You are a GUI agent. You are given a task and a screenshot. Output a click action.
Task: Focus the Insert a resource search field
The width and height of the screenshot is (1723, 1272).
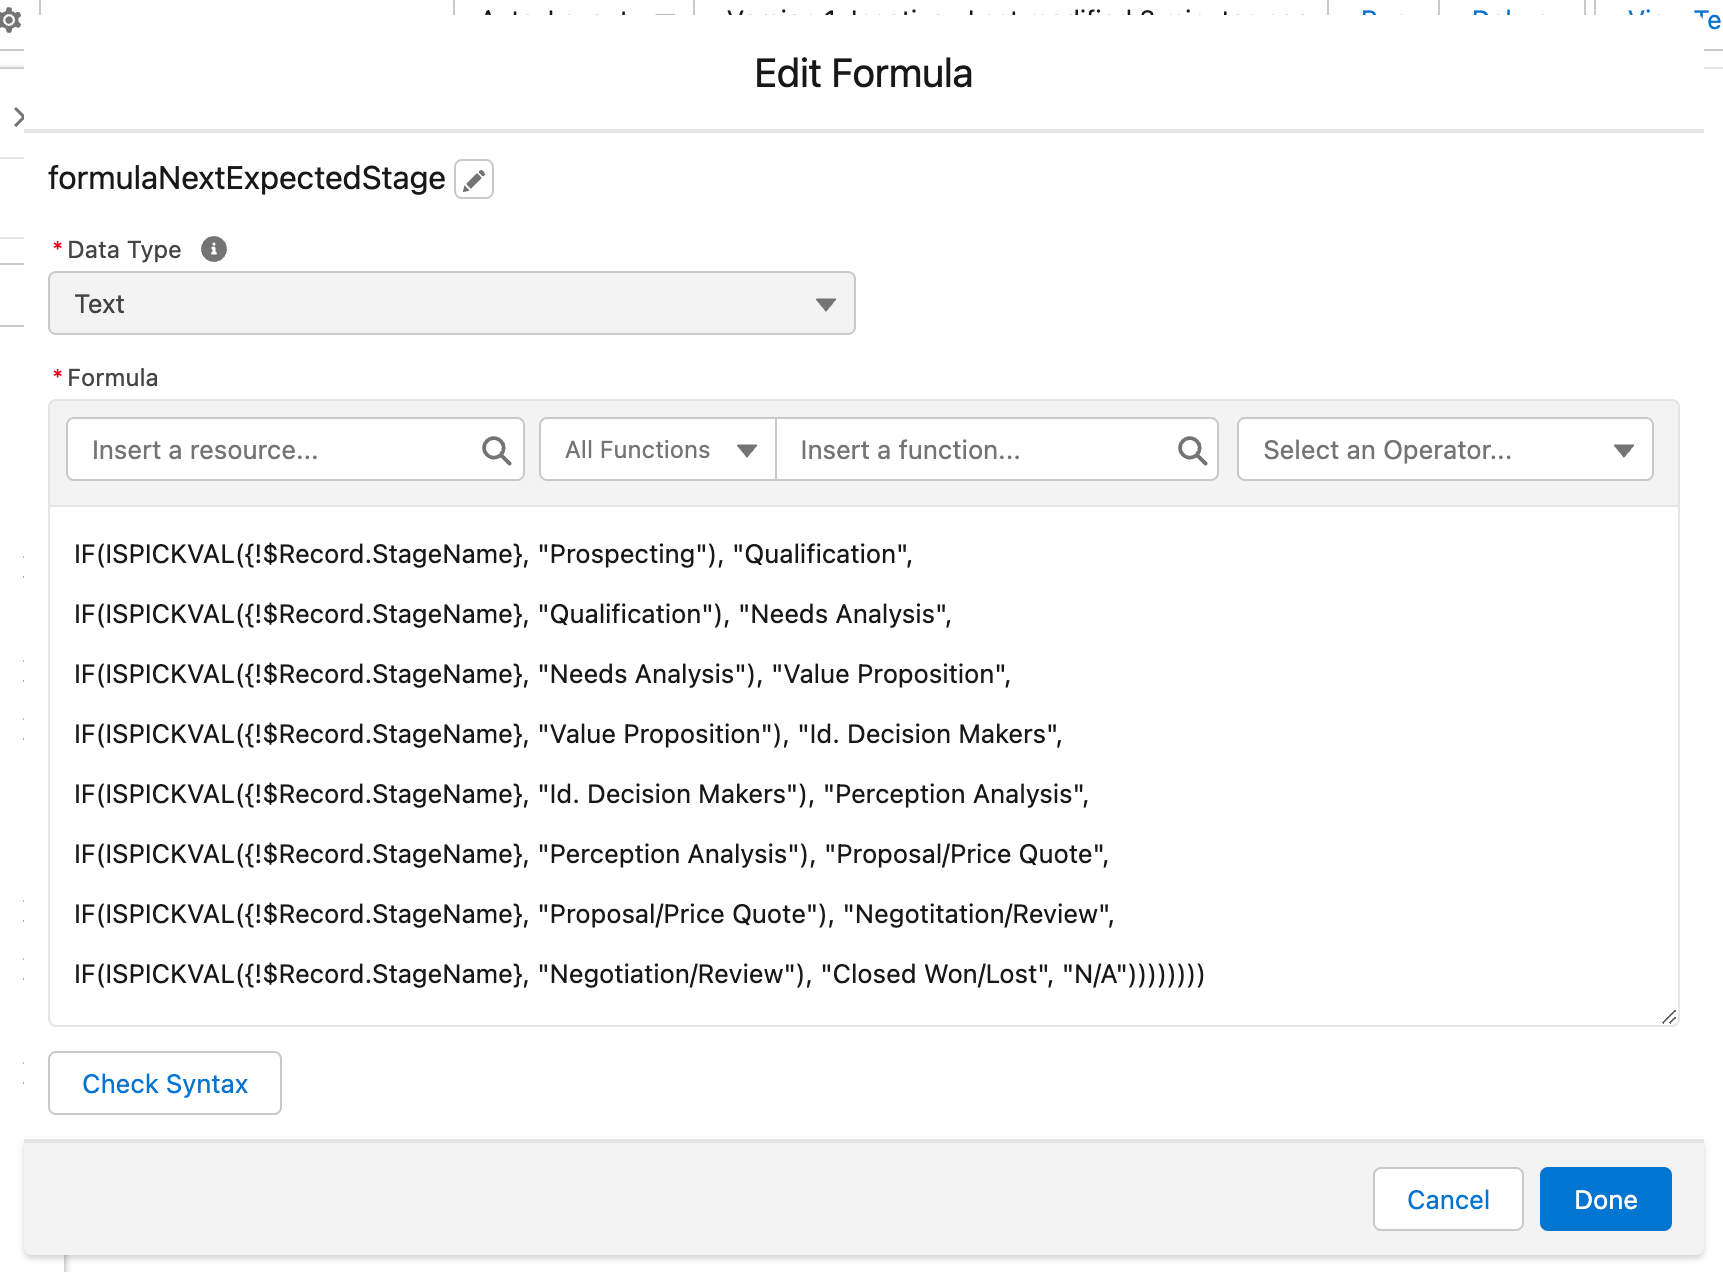pos(295,450)
